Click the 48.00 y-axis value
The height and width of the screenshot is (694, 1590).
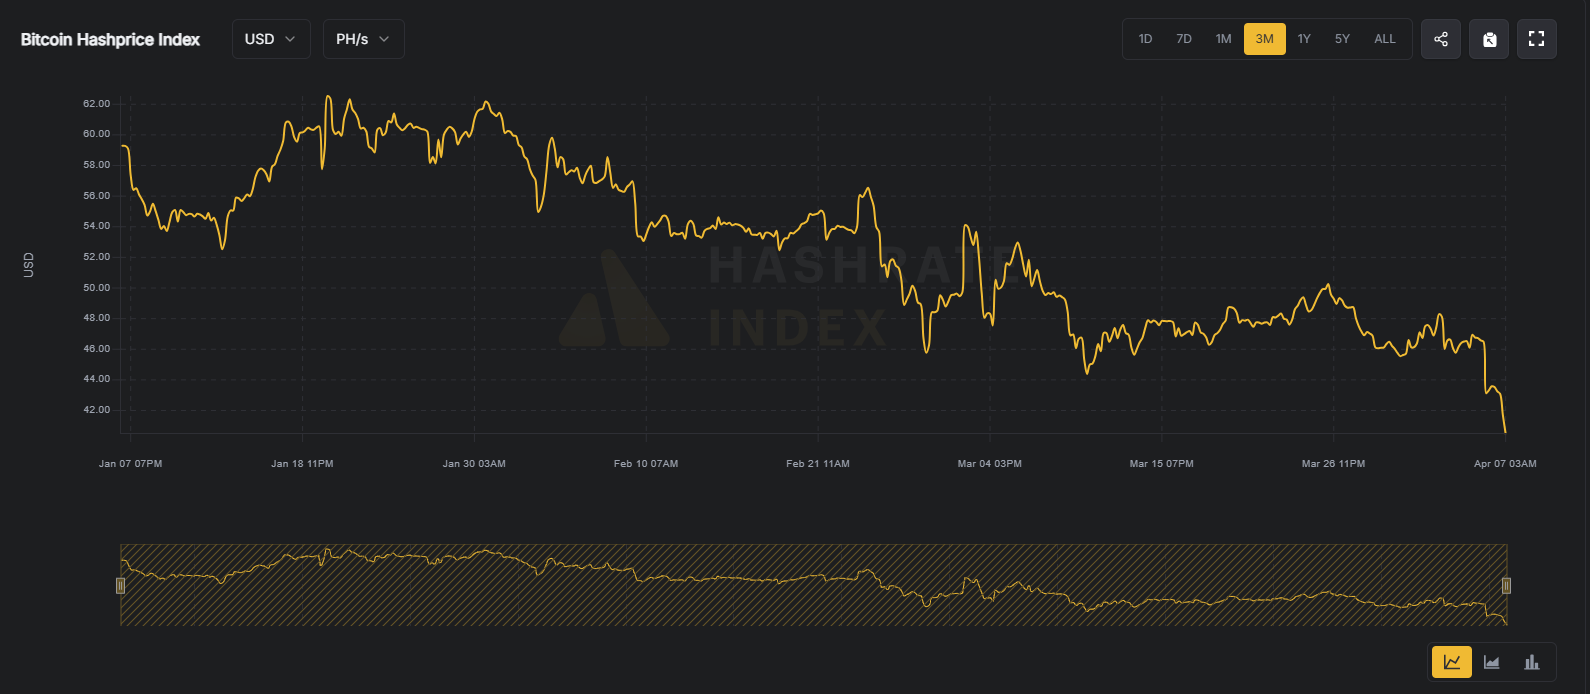(97, 318)
